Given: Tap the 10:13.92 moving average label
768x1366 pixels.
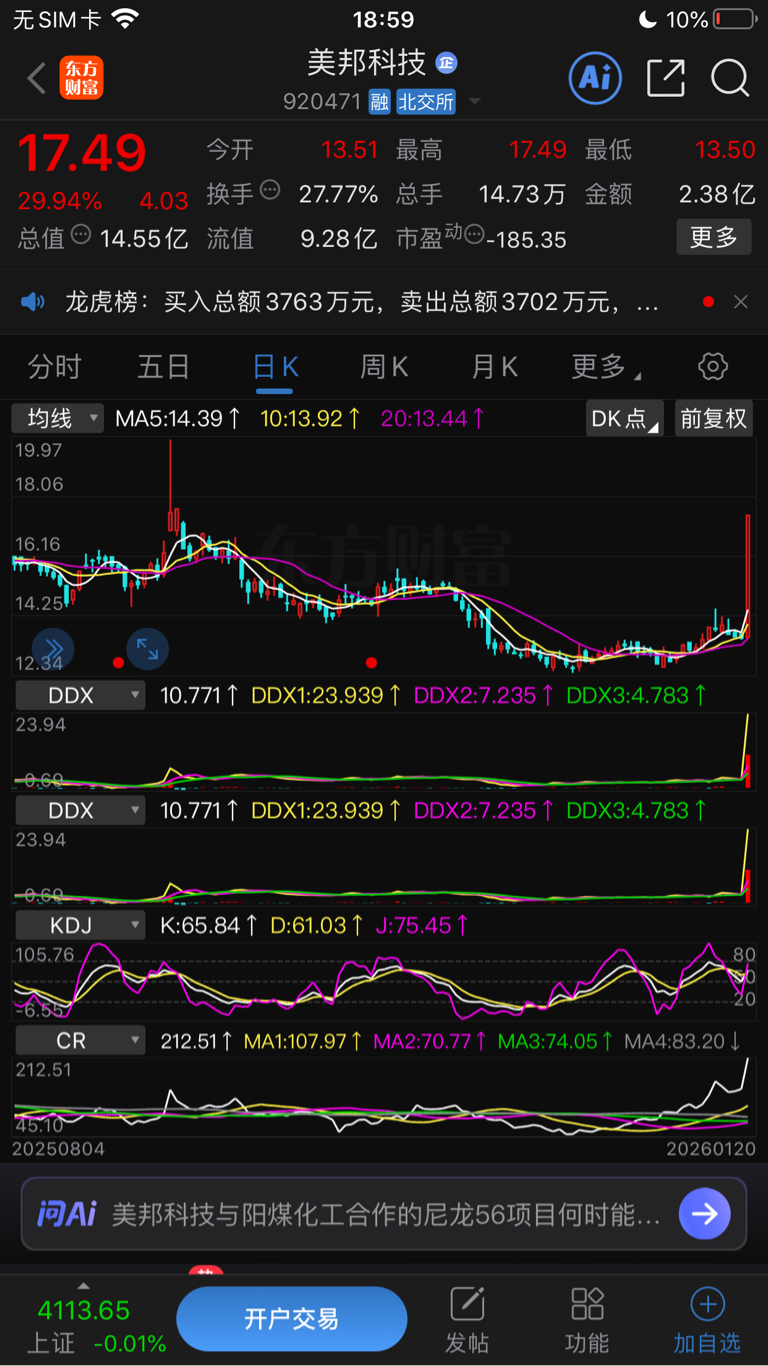Looking at the screenshot, I should tap(310, 418).
